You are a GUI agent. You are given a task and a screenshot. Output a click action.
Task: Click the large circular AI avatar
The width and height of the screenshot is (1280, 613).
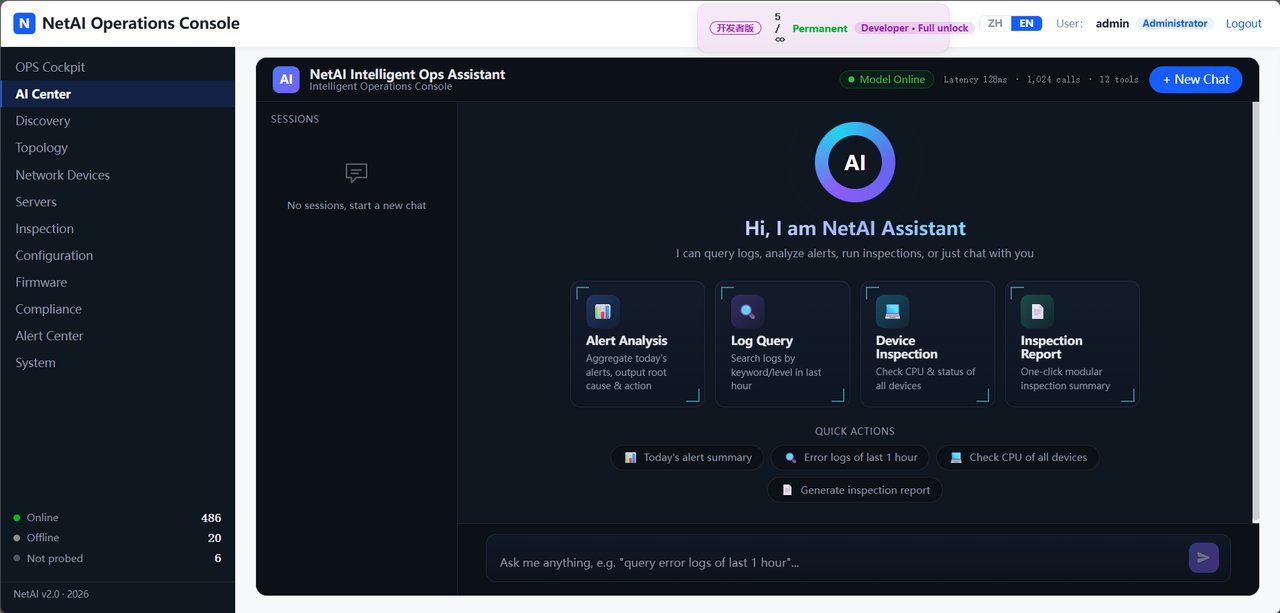(x=855, y=162)
